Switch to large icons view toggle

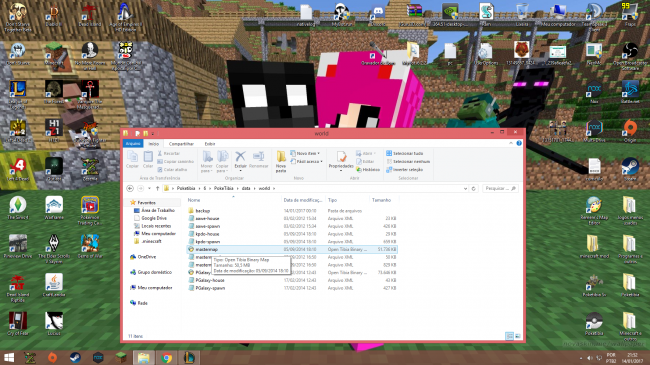pos(518,336)
